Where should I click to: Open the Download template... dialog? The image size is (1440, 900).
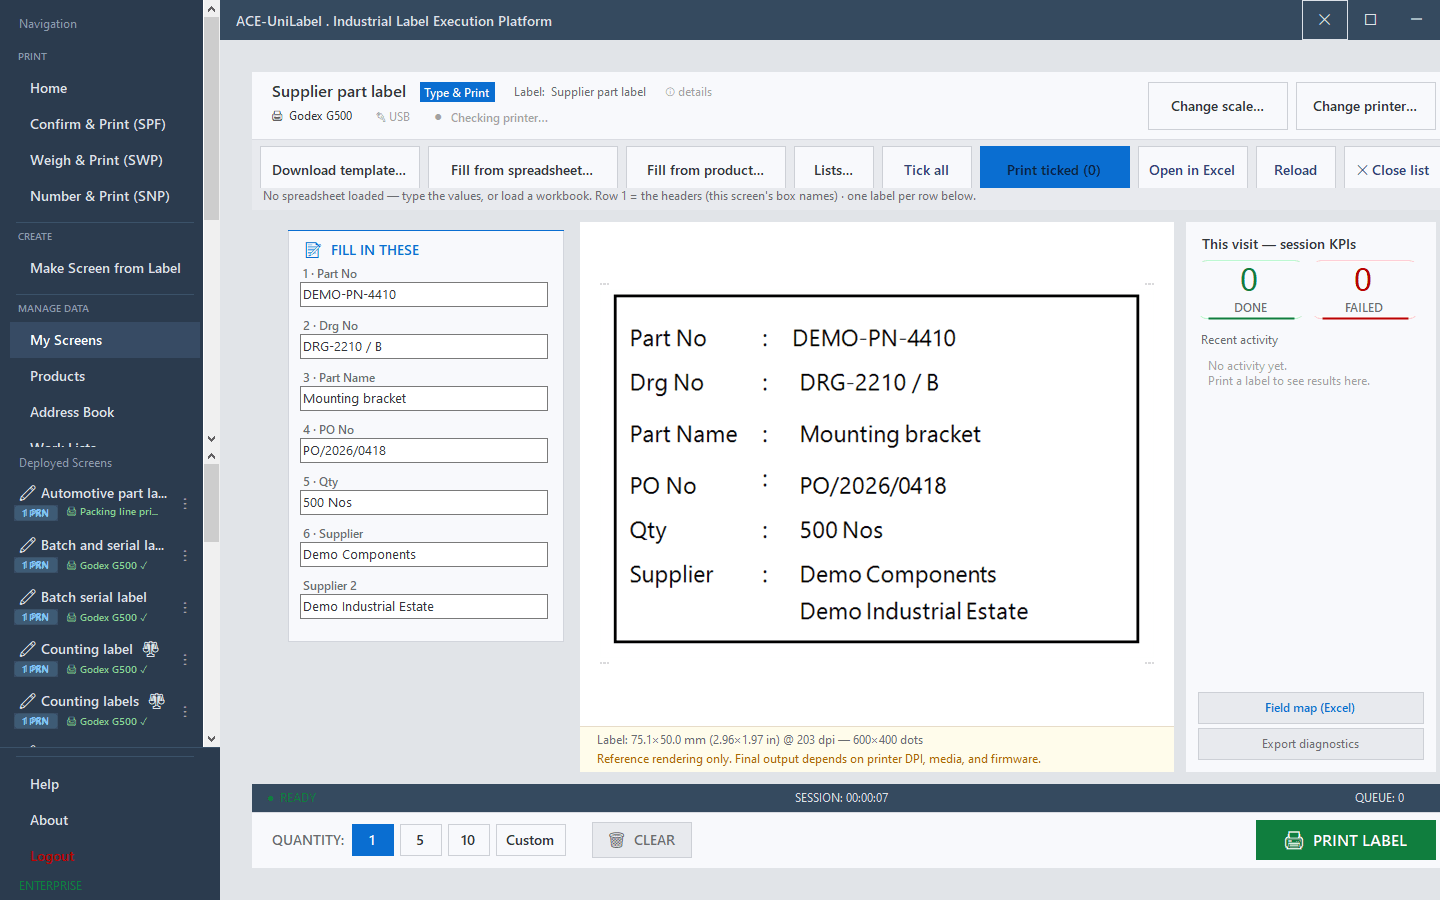[x=339, y=170]
